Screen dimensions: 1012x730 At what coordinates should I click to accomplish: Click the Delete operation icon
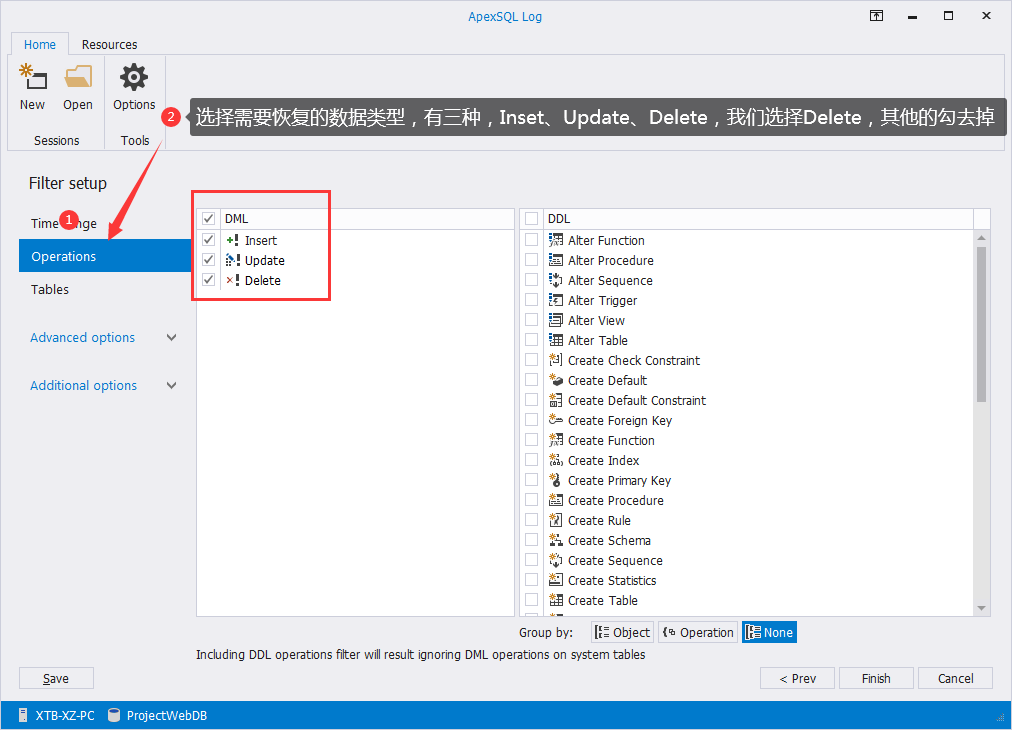[233, 280]
